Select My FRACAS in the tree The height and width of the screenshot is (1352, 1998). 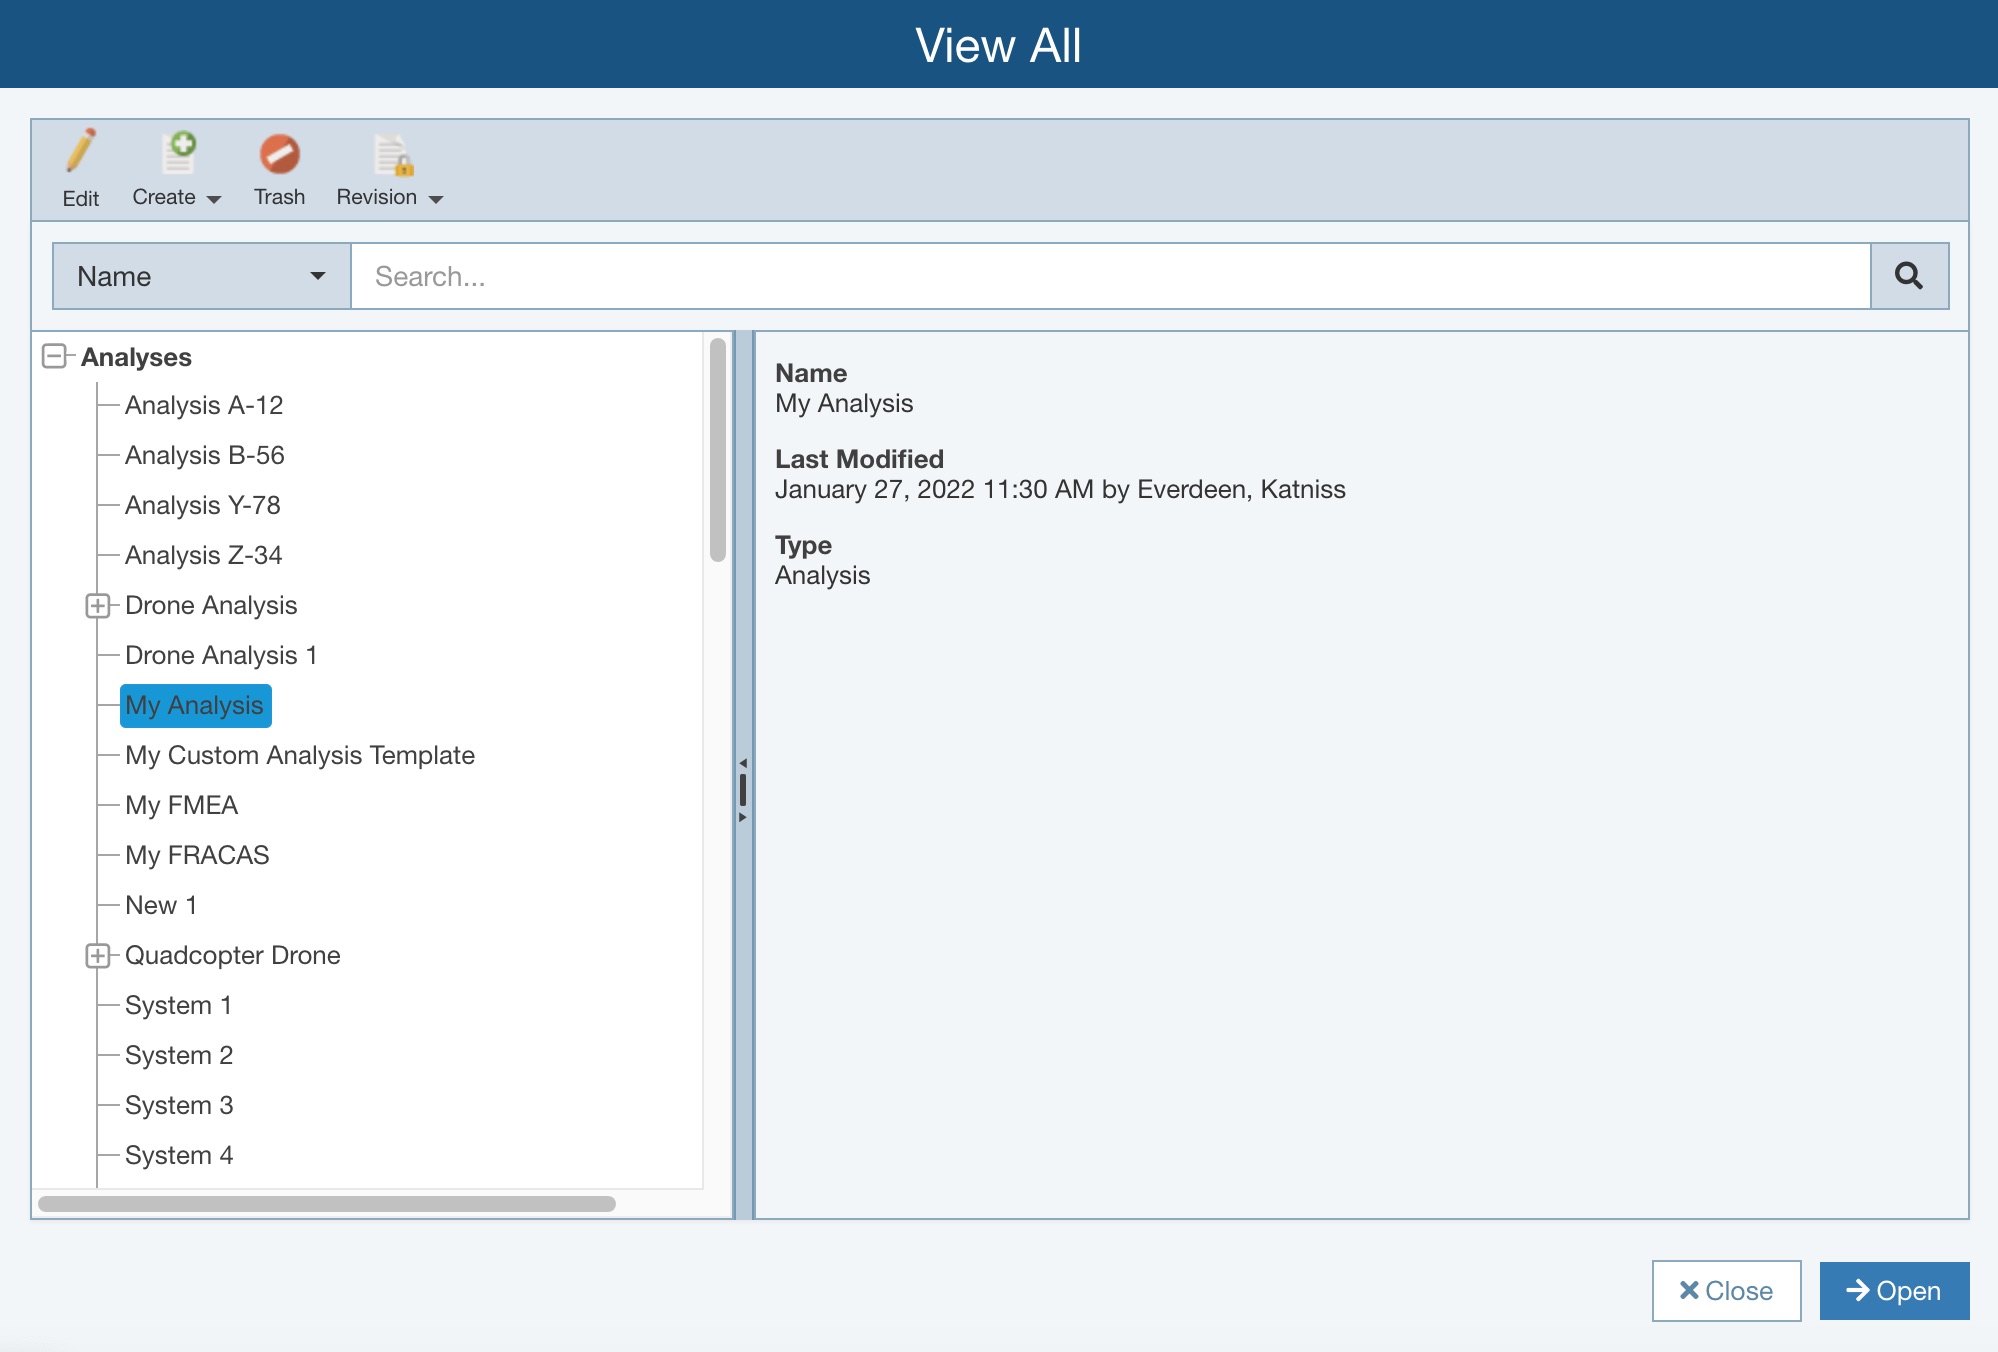click(x=197, y=855)
